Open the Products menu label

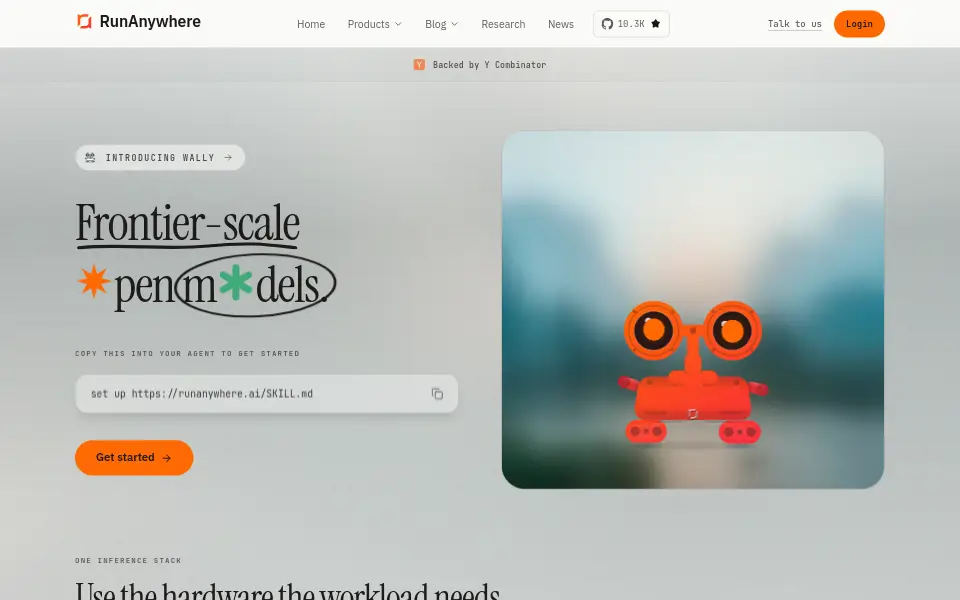coord(369,24)
